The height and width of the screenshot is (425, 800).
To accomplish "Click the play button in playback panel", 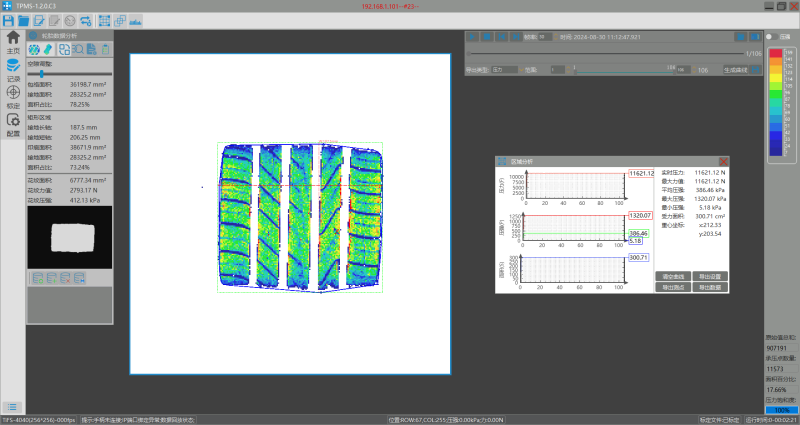I will tap(472, 37).
